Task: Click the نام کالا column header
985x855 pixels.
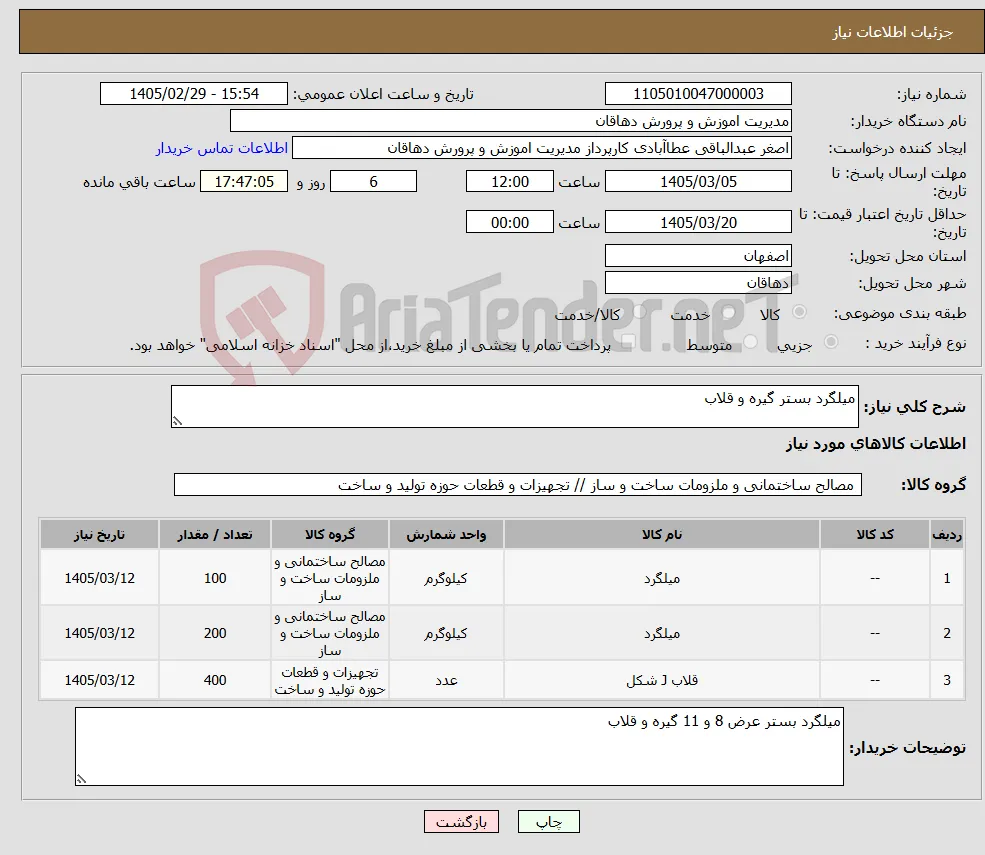Action: click(661, 535)
